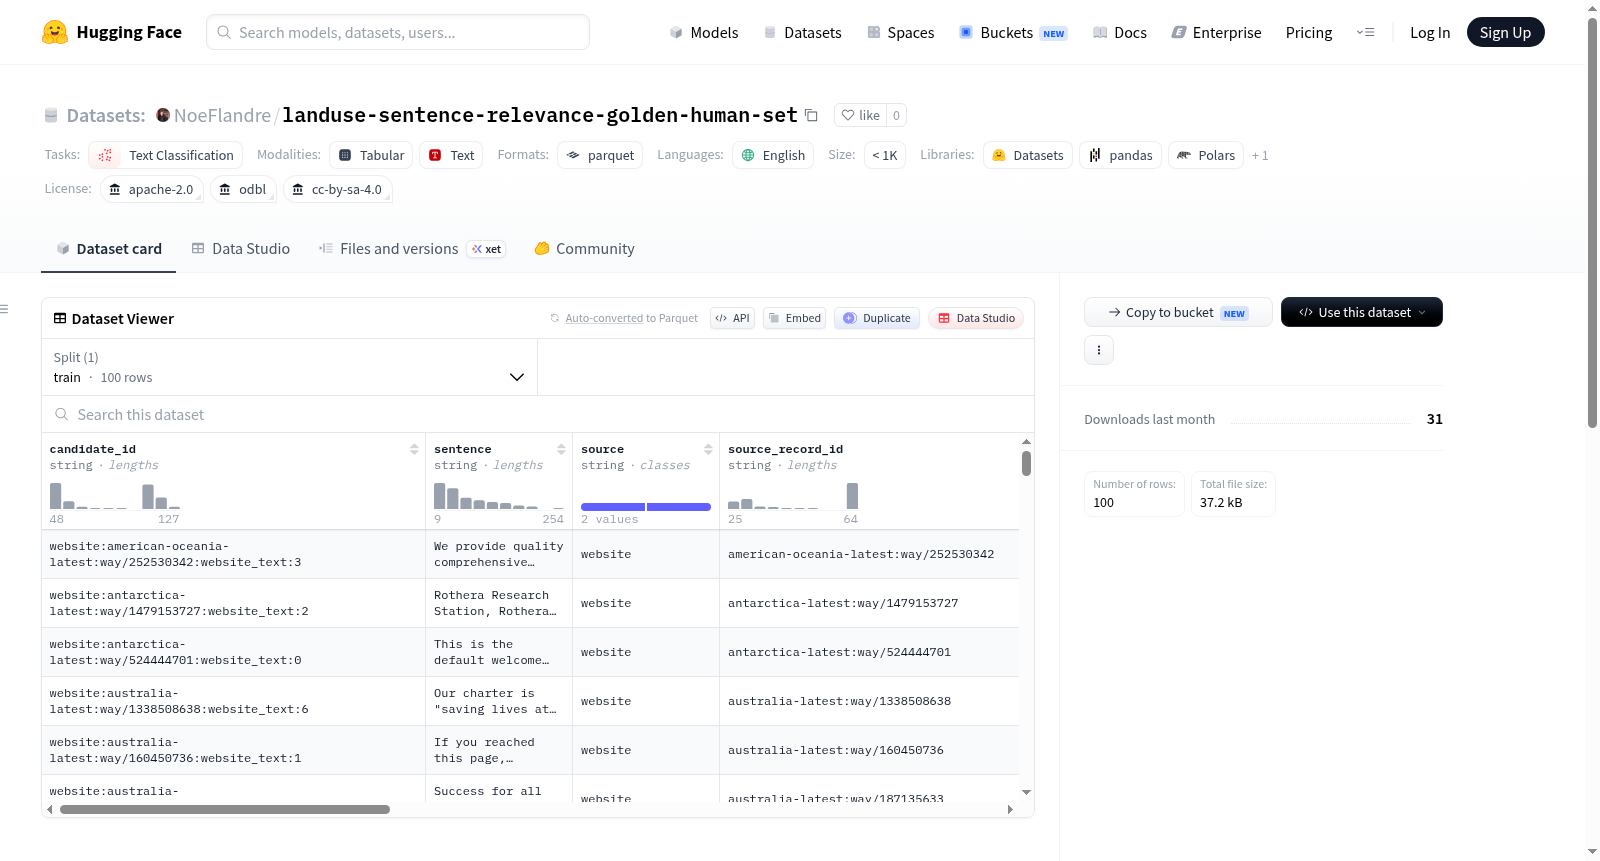Follow the Auto-converted link
Viewport: 1600px width, 861px height.
tap(604, 319)
